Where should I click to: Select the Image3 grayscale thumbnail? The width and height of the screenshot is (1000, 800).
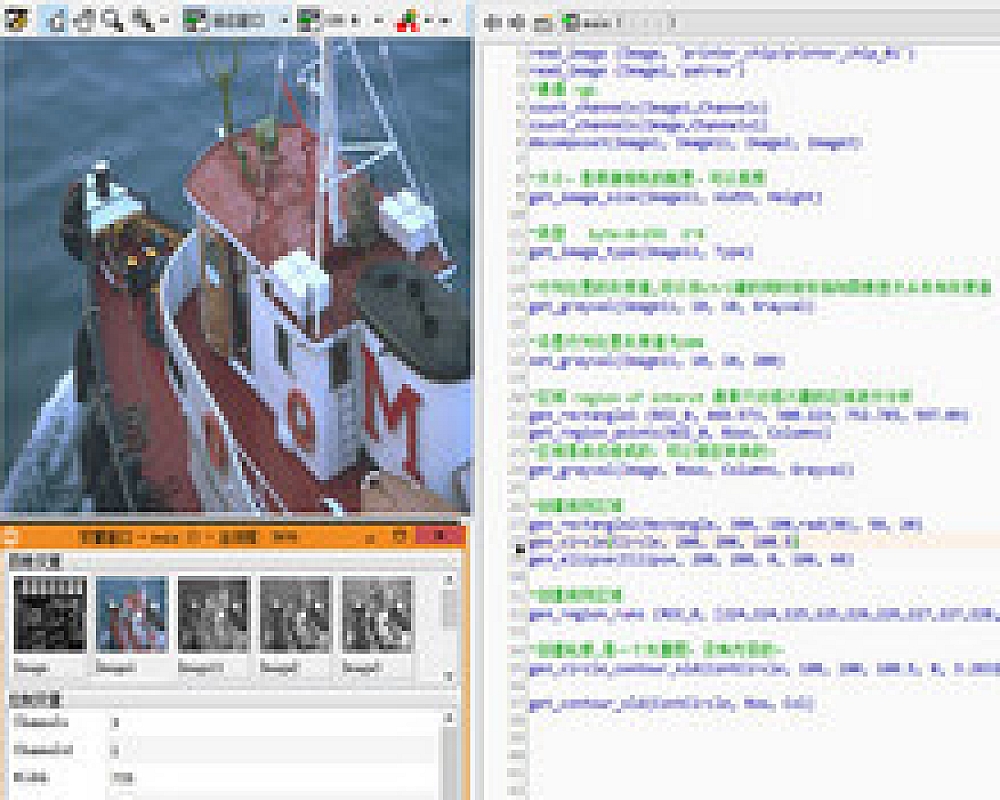coord(295,614)
